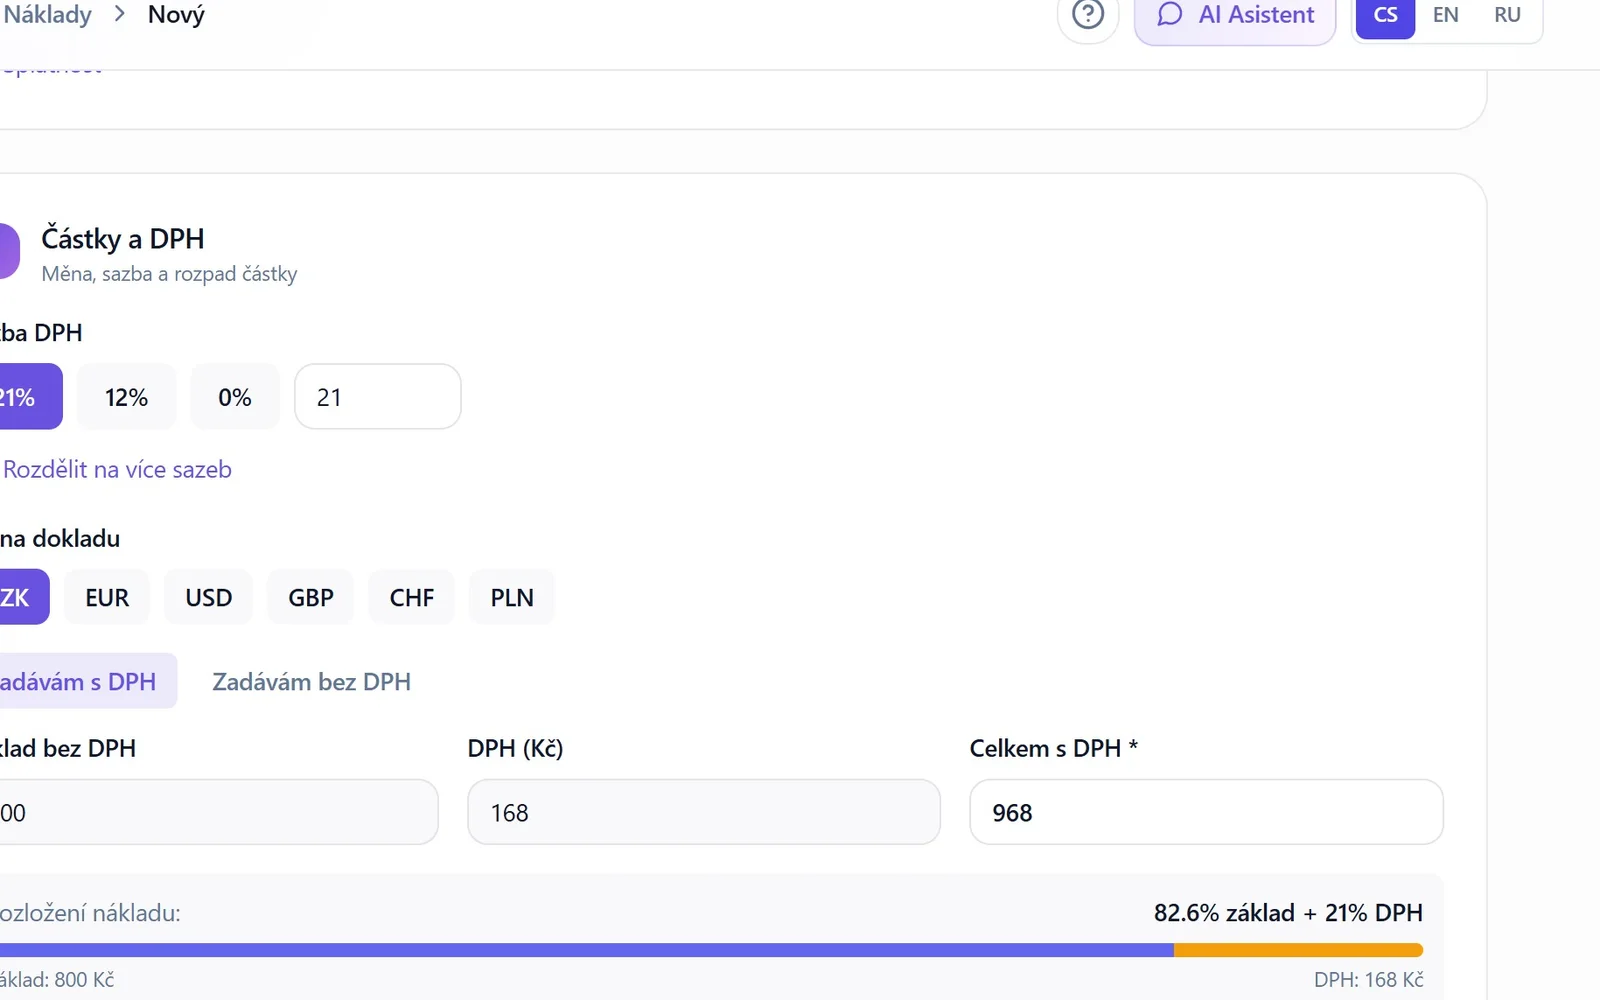The width and height of the screenshot is (1600, 1000).
Task: Open the AI Asistent chat
Action: (x=1235, y=15)
